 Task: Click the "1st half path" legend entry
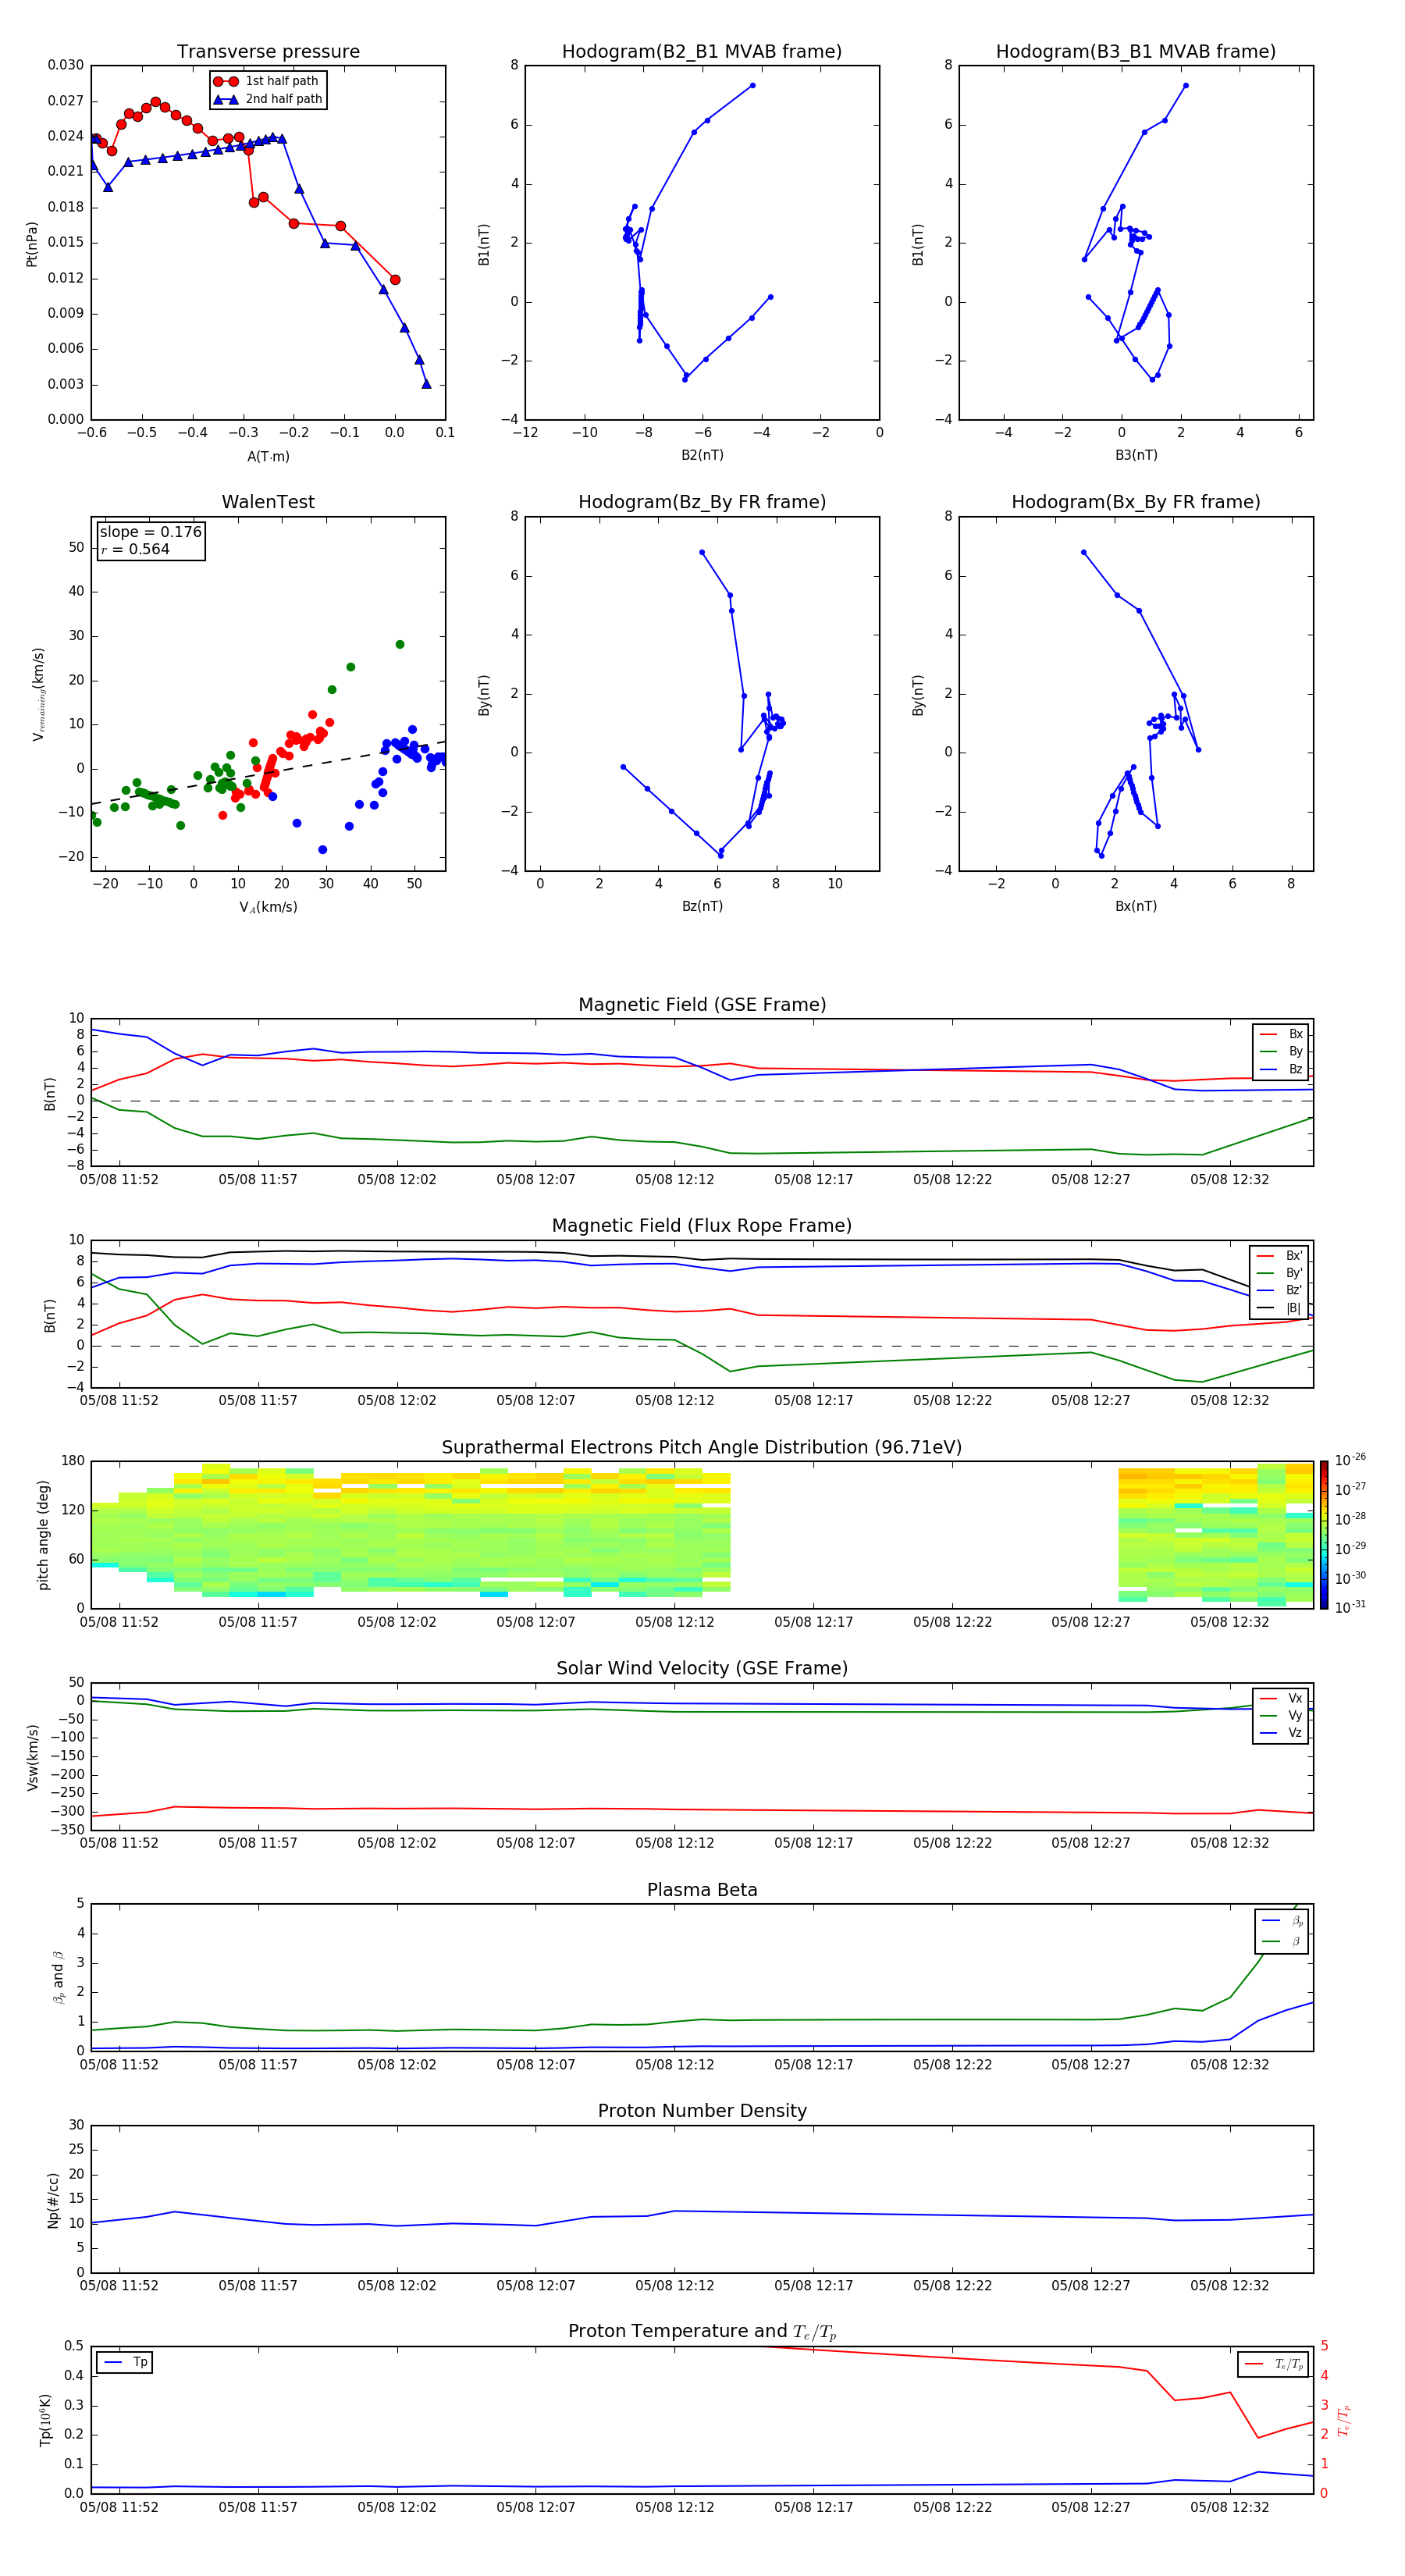coord(266,81)
